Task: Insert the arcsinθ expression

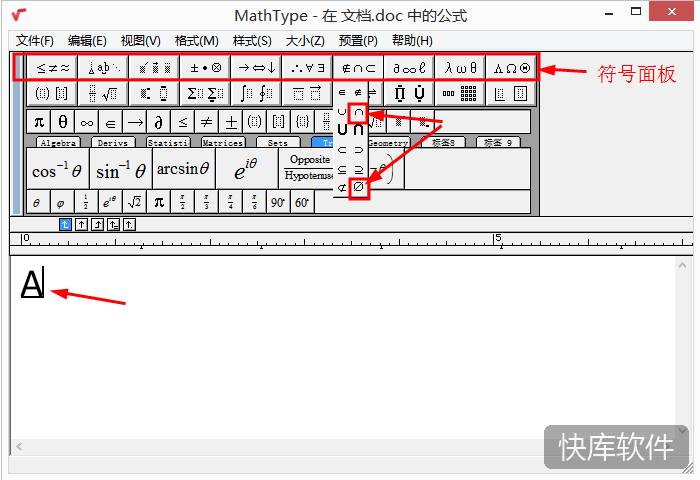Action: (x=184, y=169)
